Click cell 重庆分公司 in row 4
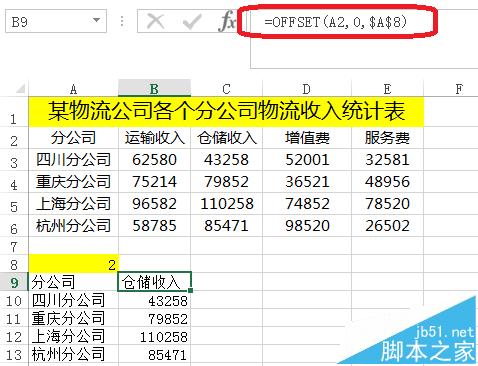This screenshot has width=478, height=366. [74, 182]
